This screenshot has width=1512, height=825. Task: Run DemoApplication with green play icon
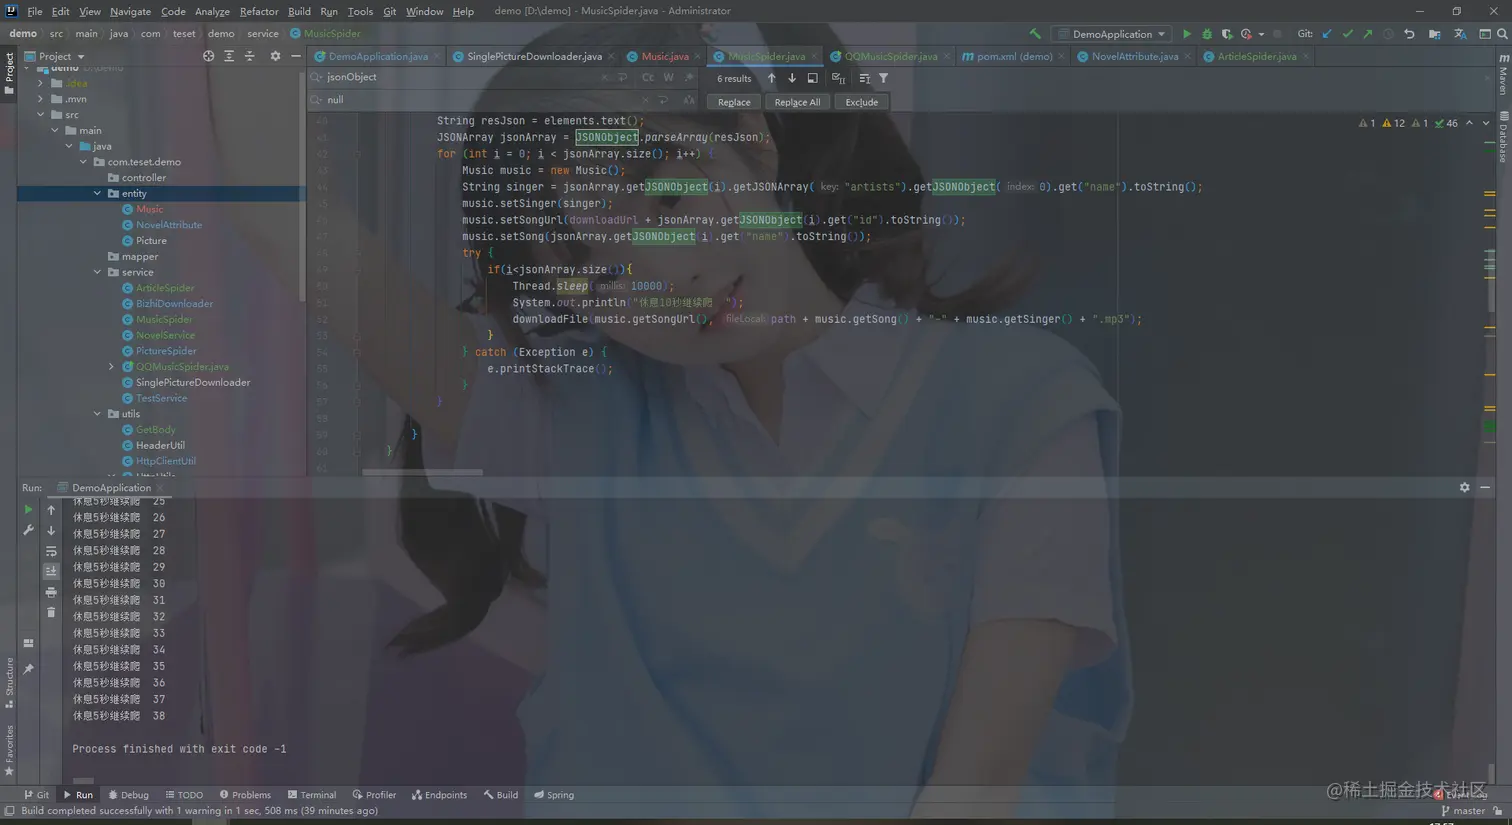click(x=1187, y=34)
